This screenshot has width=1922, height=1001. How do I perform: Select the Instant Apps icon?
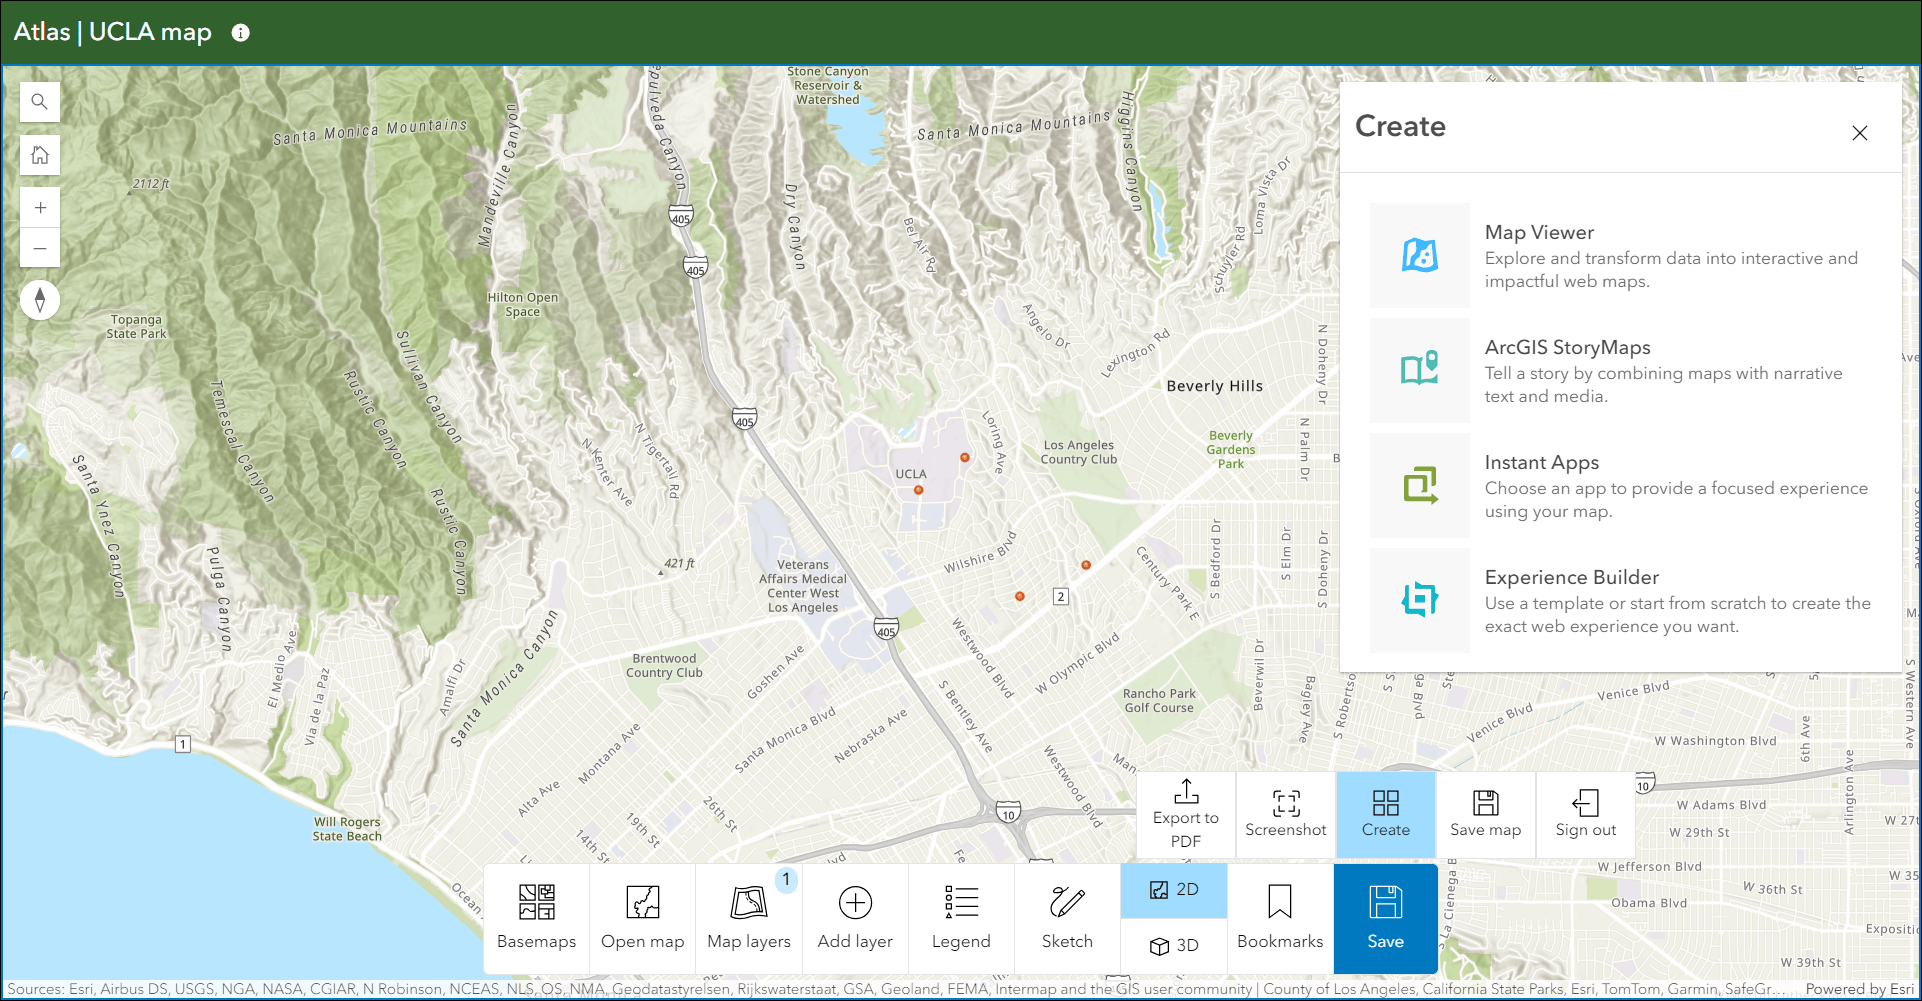click(x=1420, y=486)
